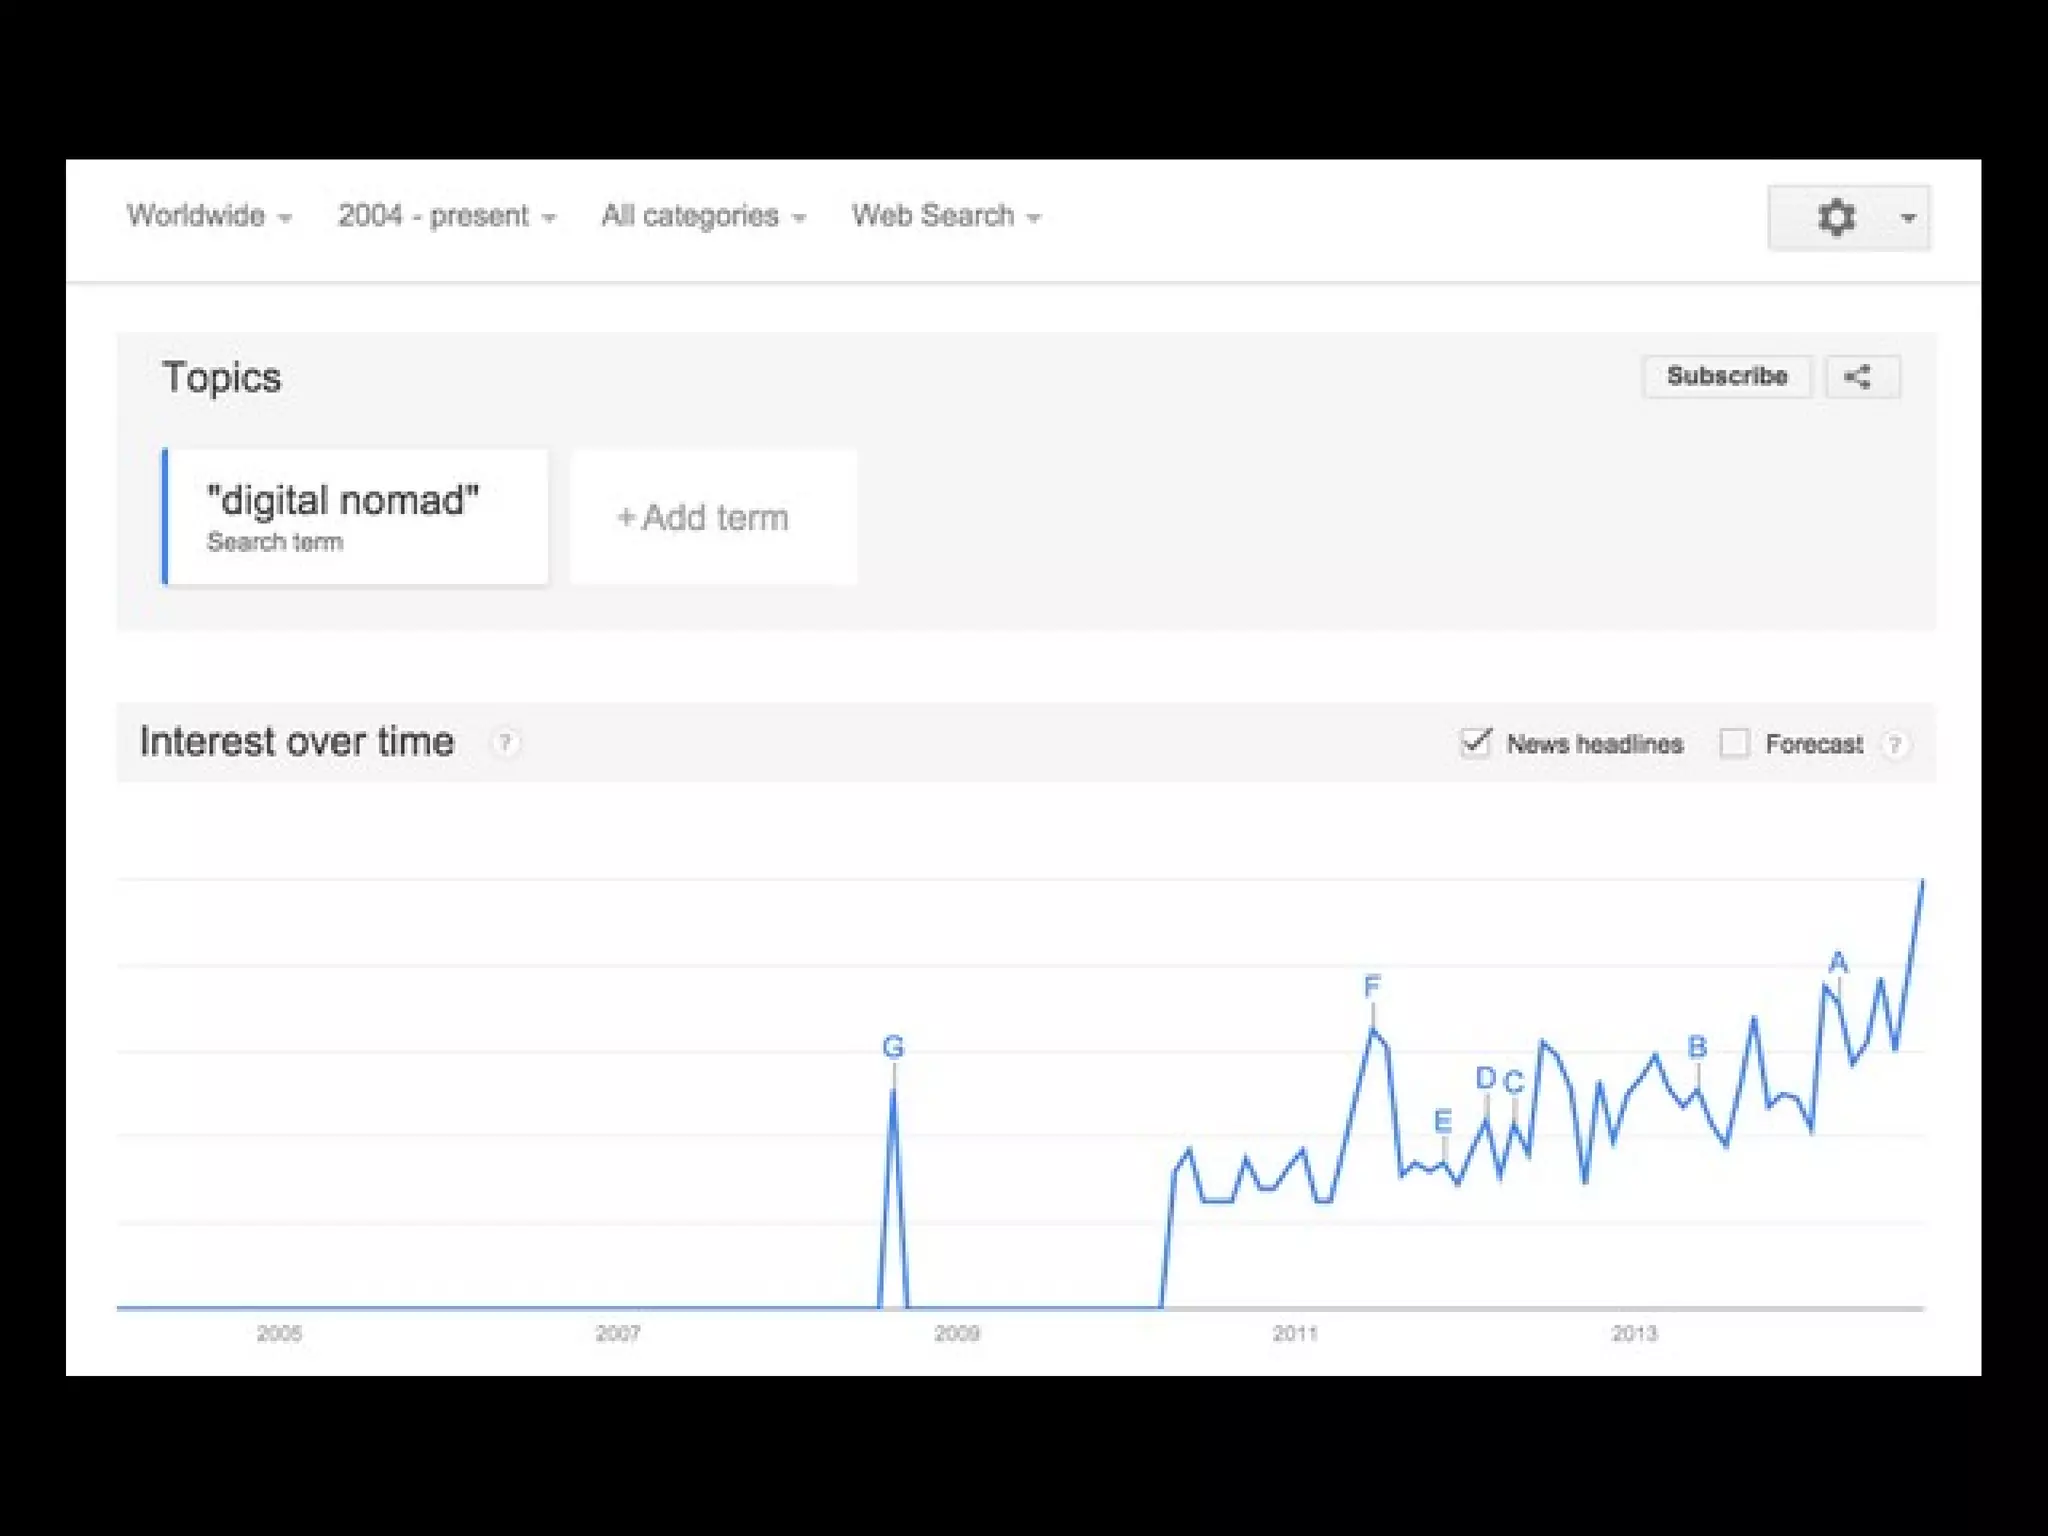Viewport: 2048px width, 1536px height.
Task: Select news headline marker B
Action: (1697, 1047)
